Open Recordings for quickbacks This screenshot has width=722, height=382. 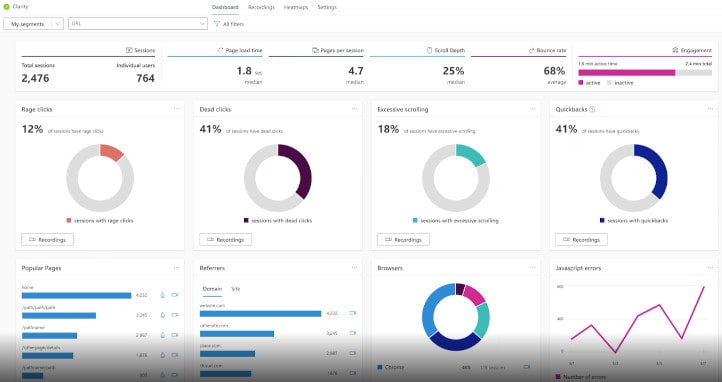(581, 240)
